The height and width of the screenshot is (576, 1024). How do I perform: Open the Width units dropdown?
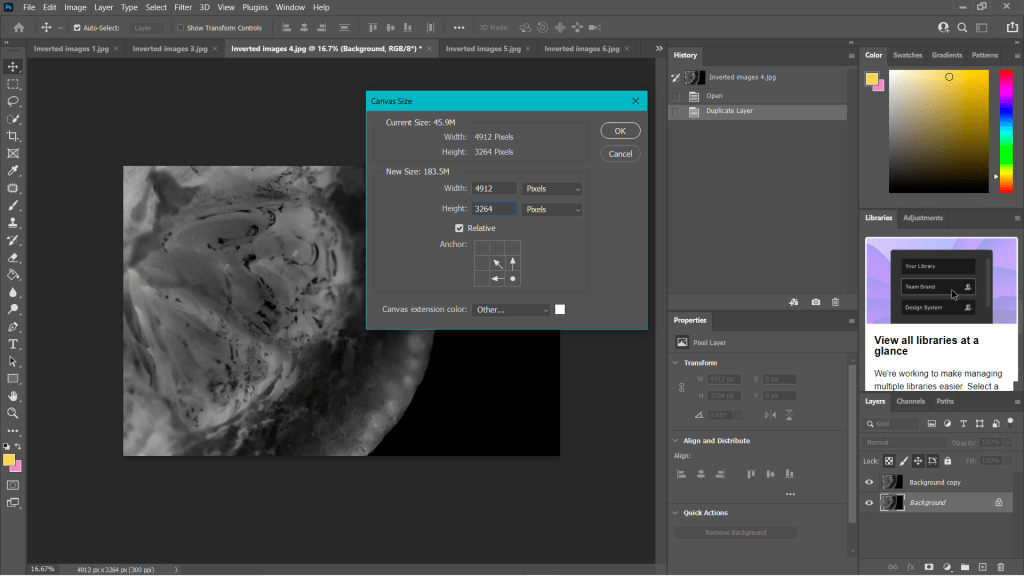552,188
